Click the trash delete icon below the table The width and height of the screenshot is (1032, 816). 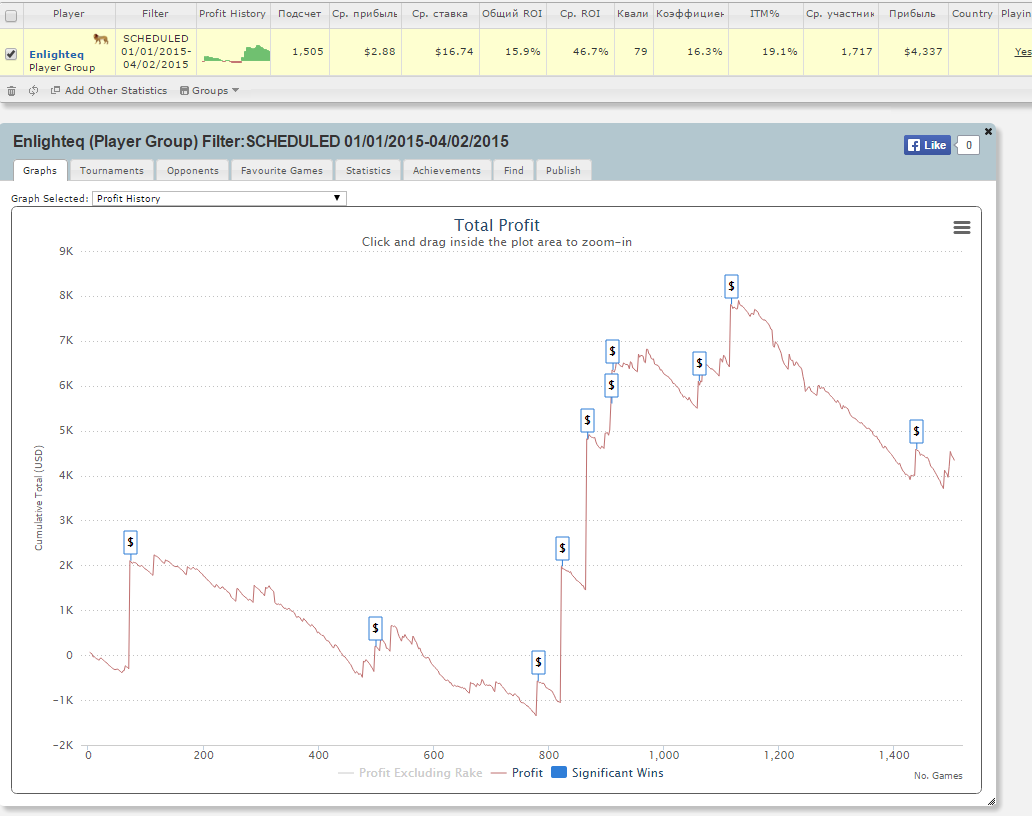pos(11,91)
